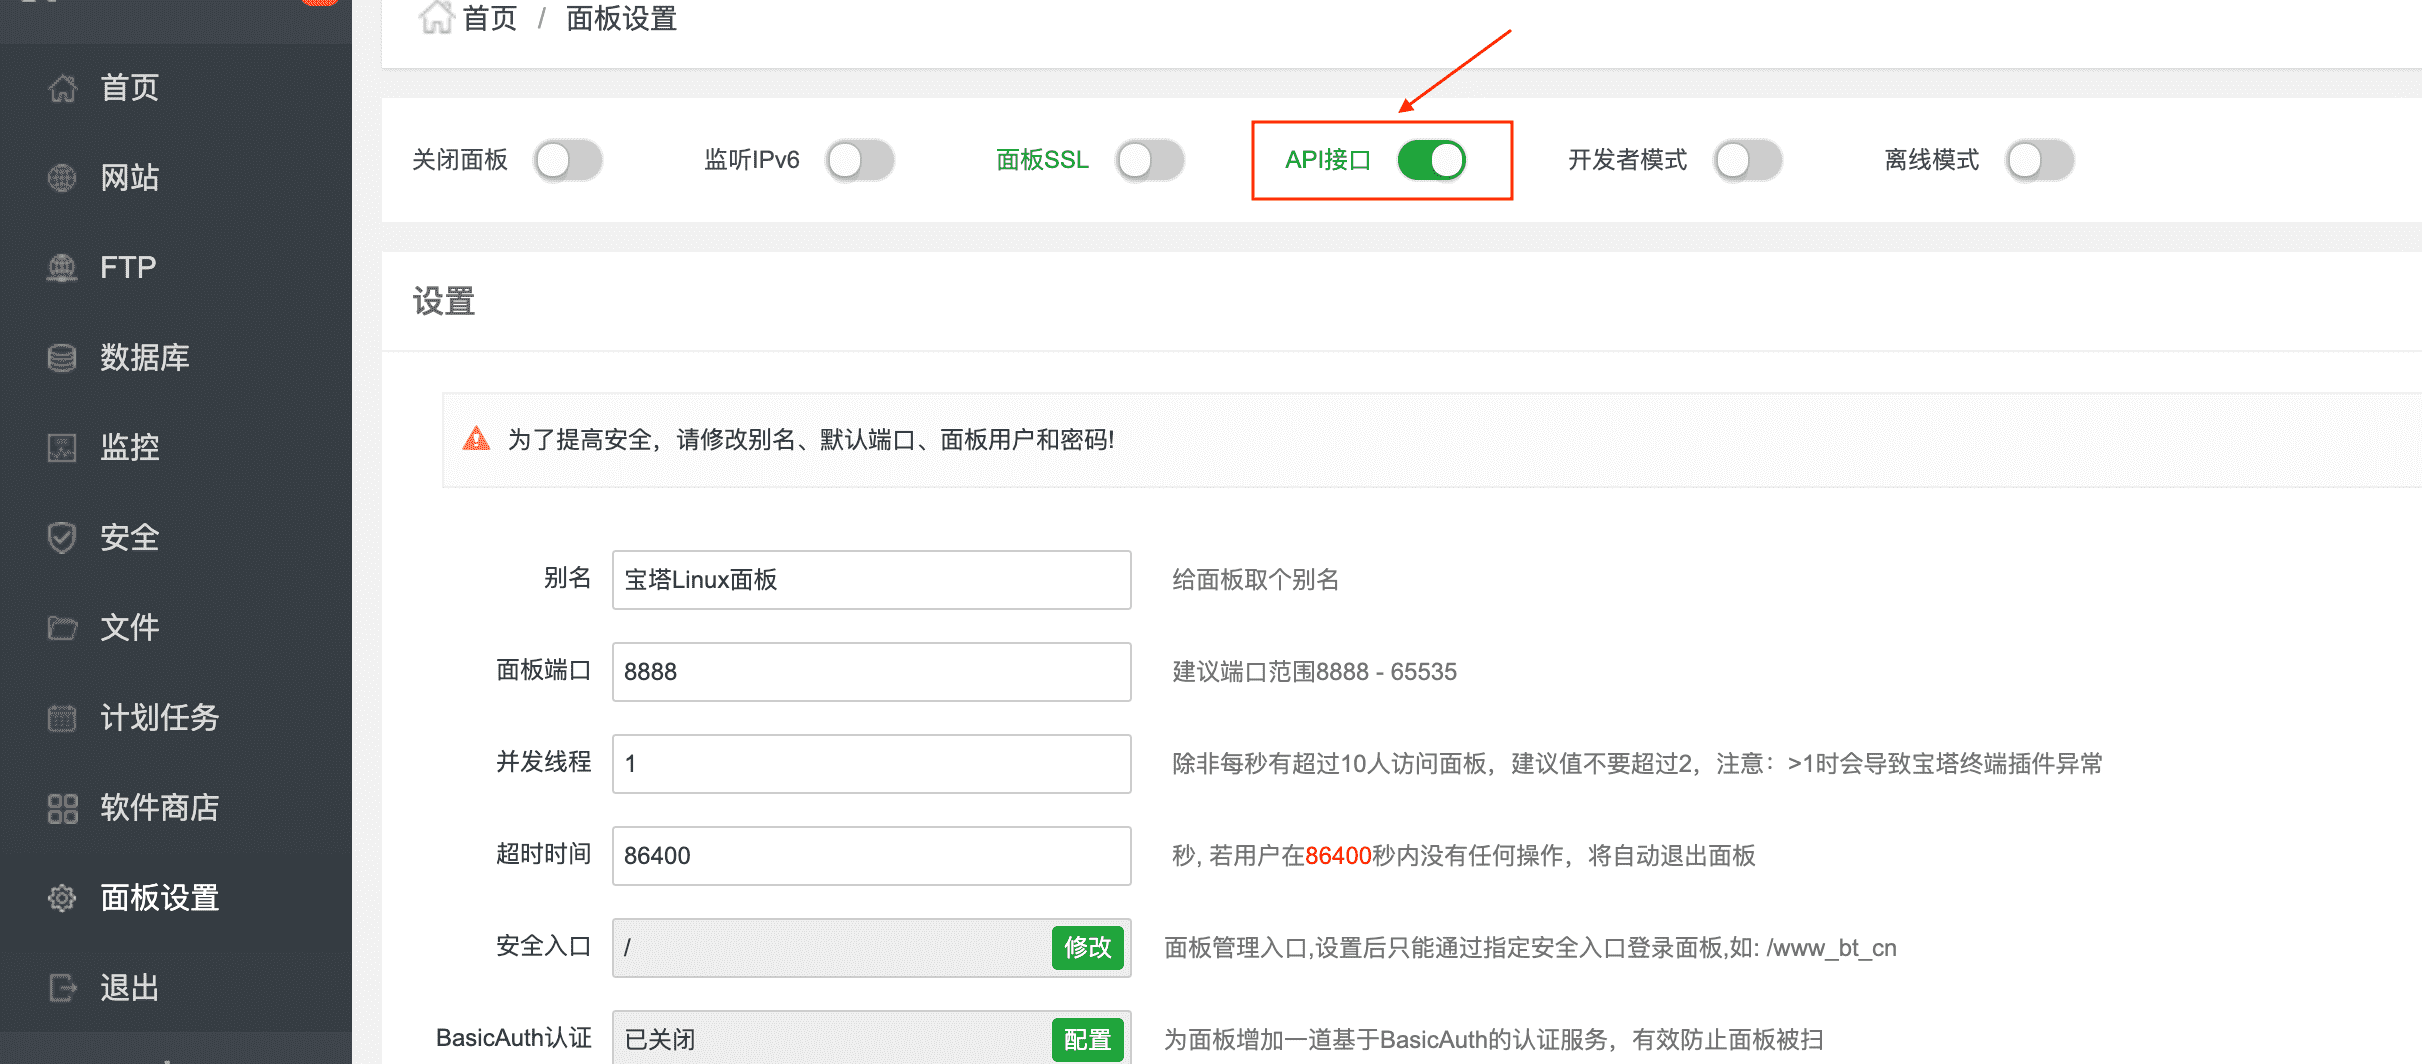Click the 超时时间 input field
The width and height of the screenshot is (2422, 1064).
pyautogui.click(x=872, y=856)
